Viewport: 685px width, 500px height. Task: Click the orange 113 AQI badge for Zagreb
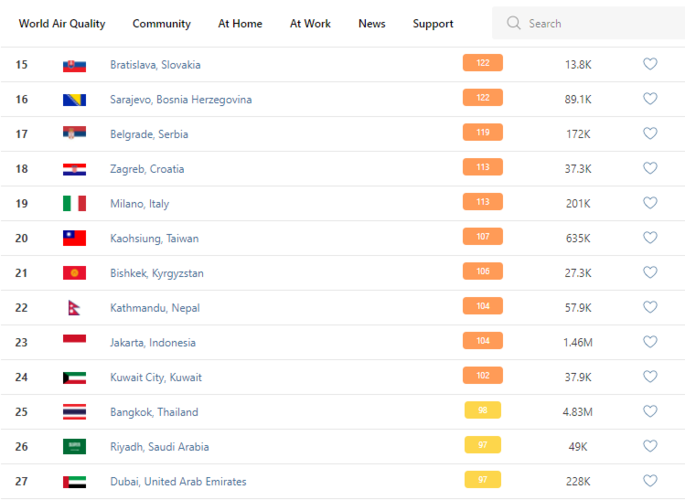click(x=482, y=168)
